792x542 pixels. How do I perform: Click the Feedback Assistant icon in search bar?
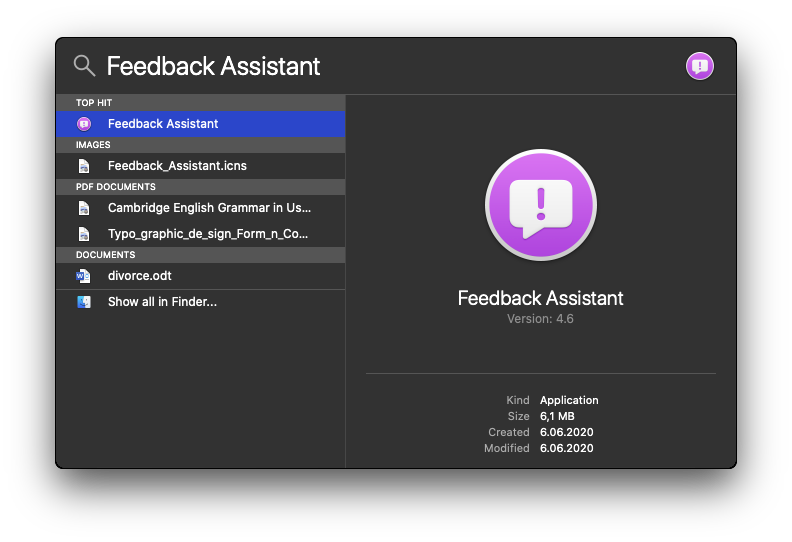[700, 66]
